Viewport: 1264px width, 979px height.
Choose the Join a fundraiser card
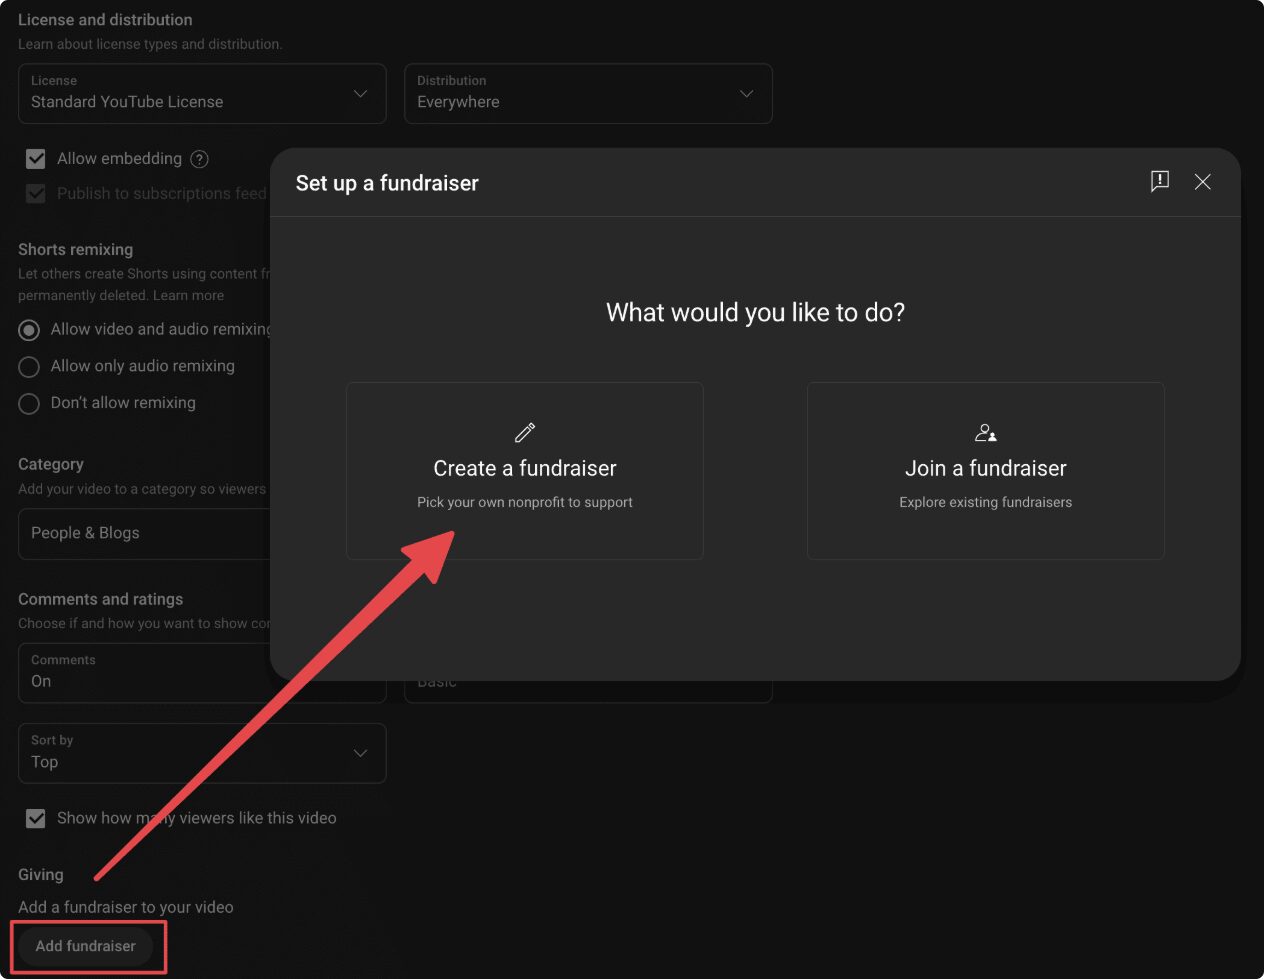click(x=985, y=471)
